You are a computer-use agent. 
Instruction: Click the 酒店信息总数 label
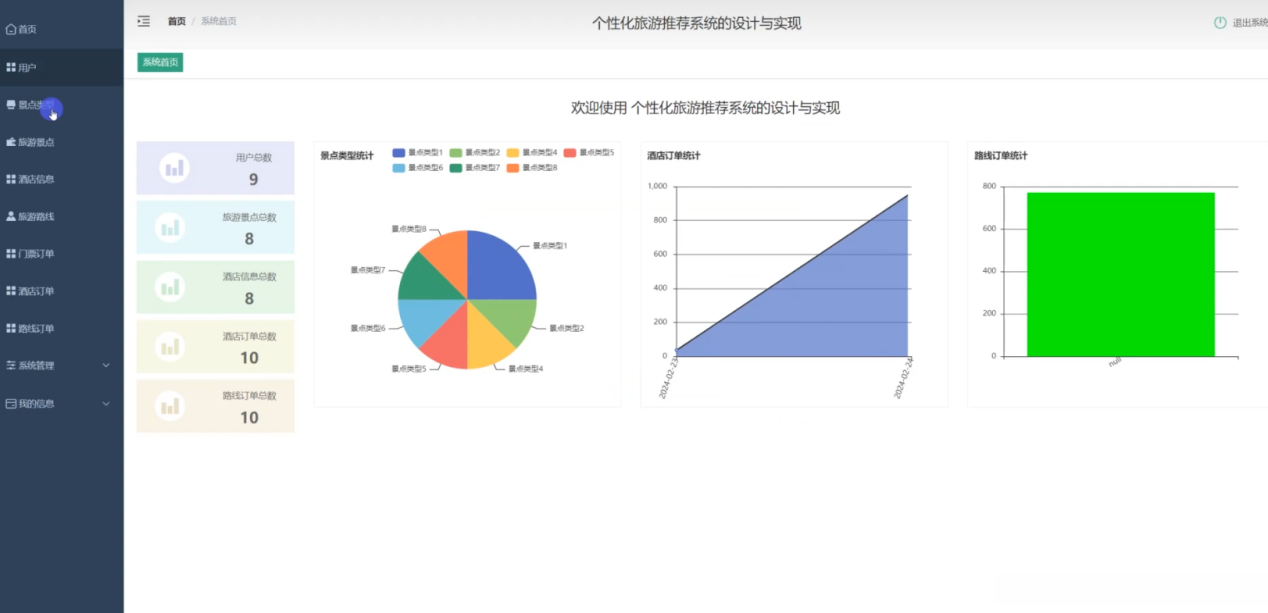249,277
